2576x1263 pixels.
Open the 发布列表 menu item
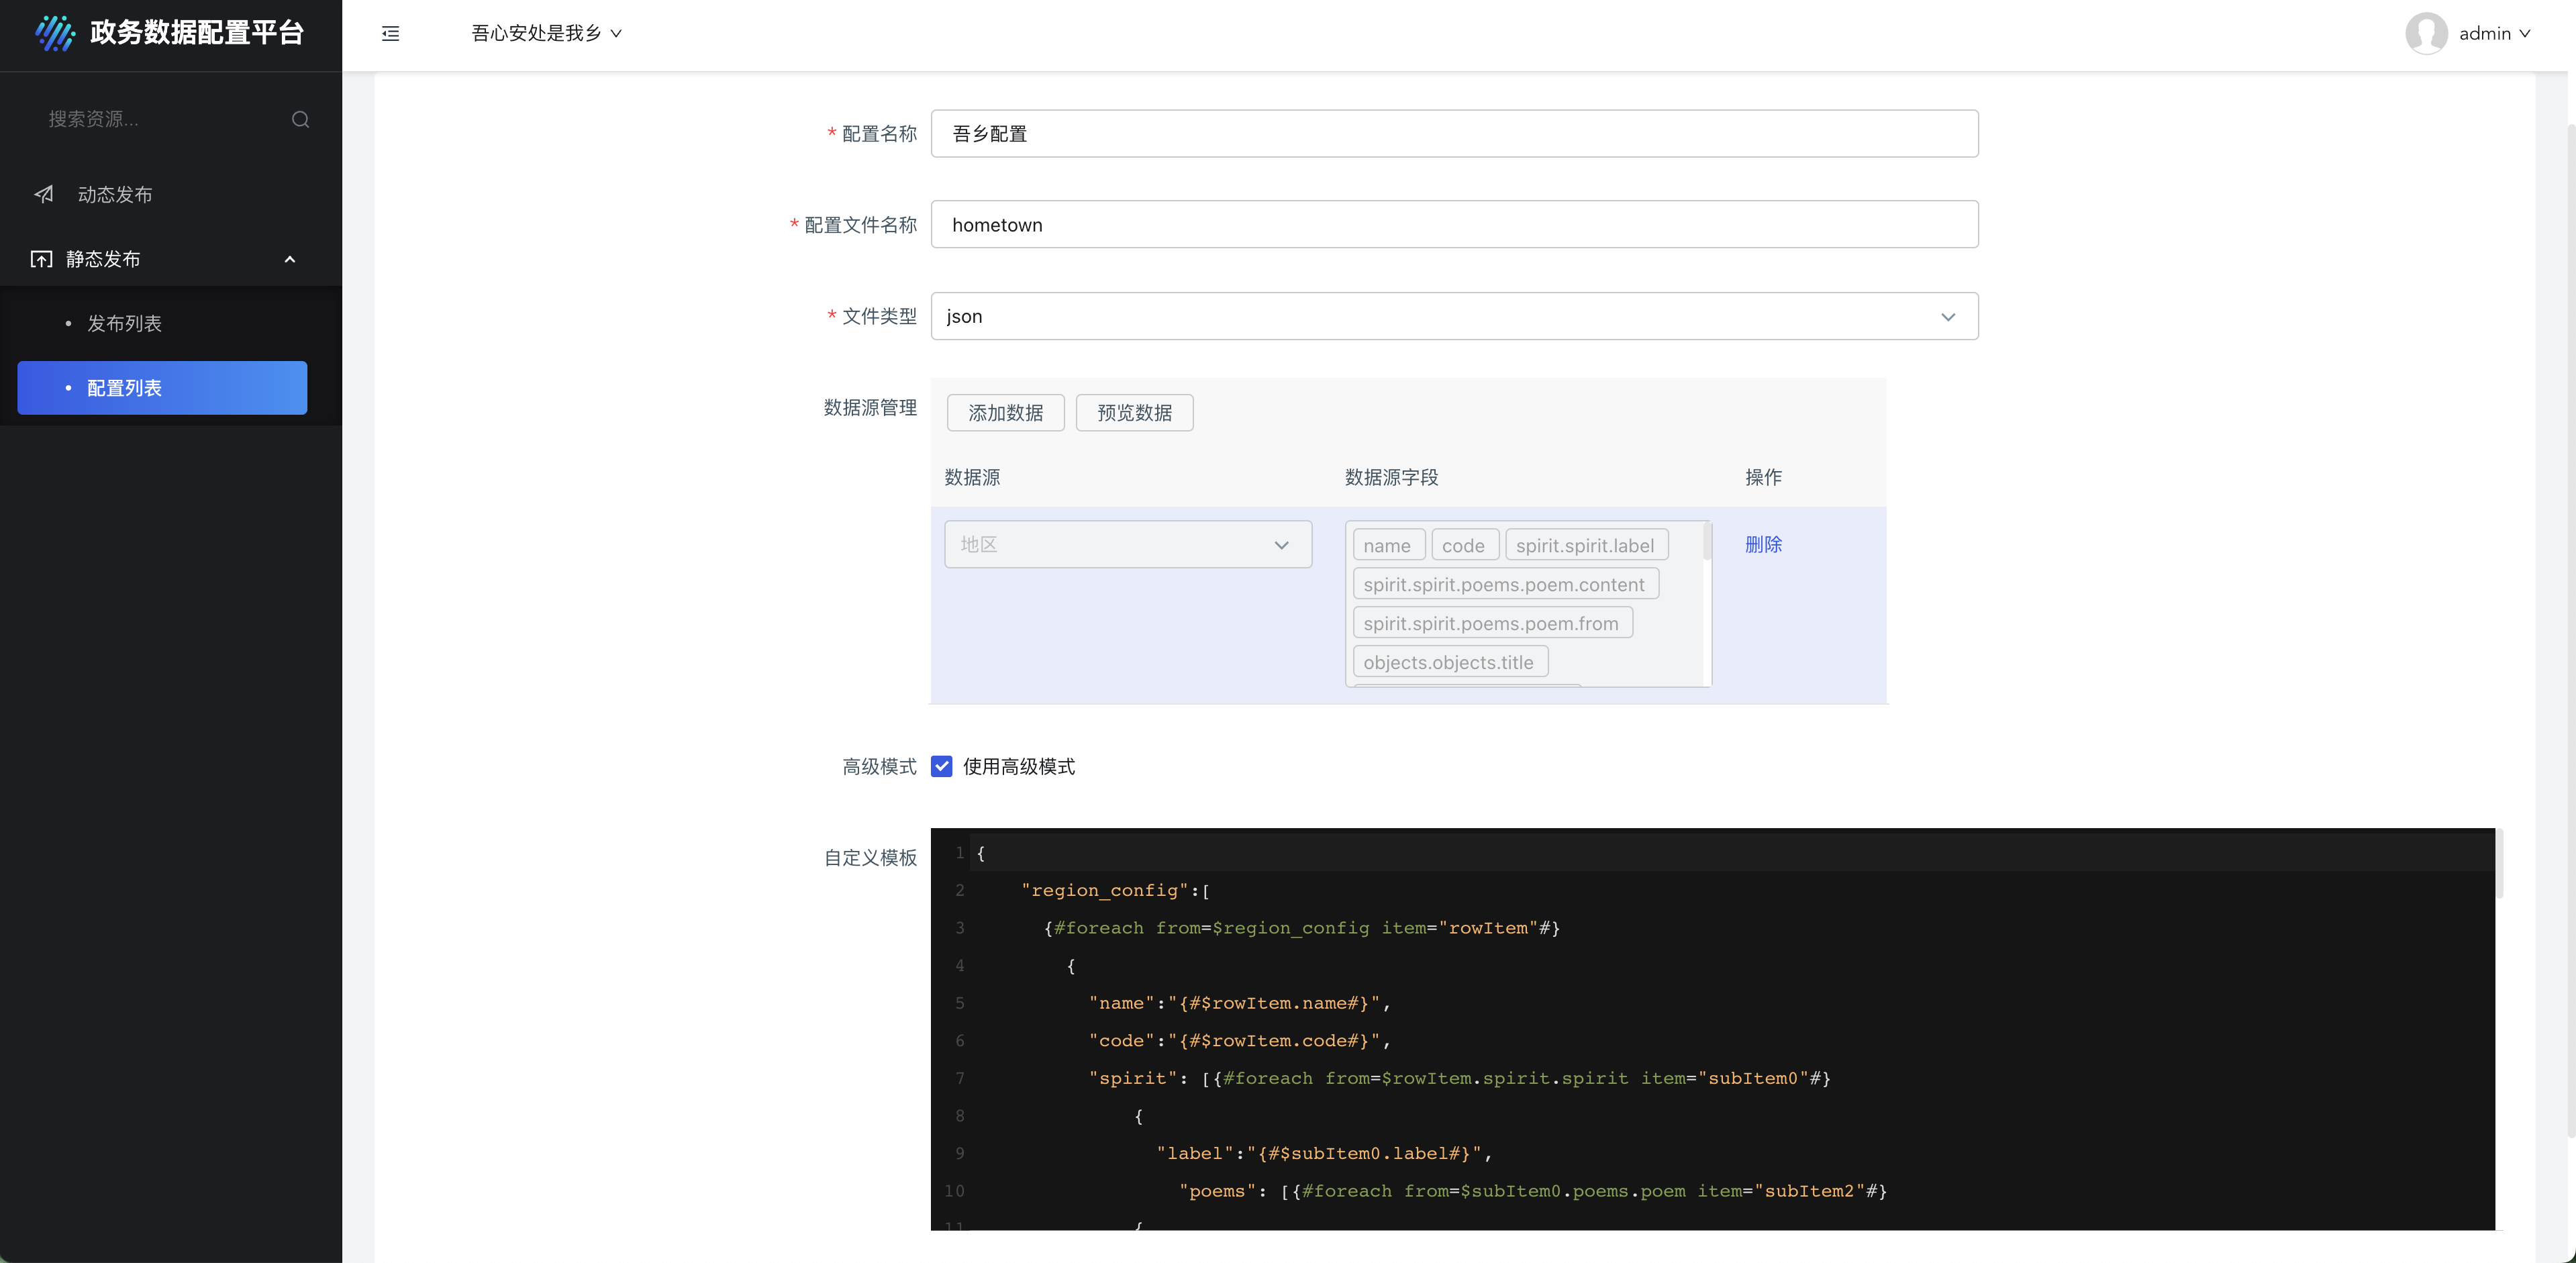(124, 323)
